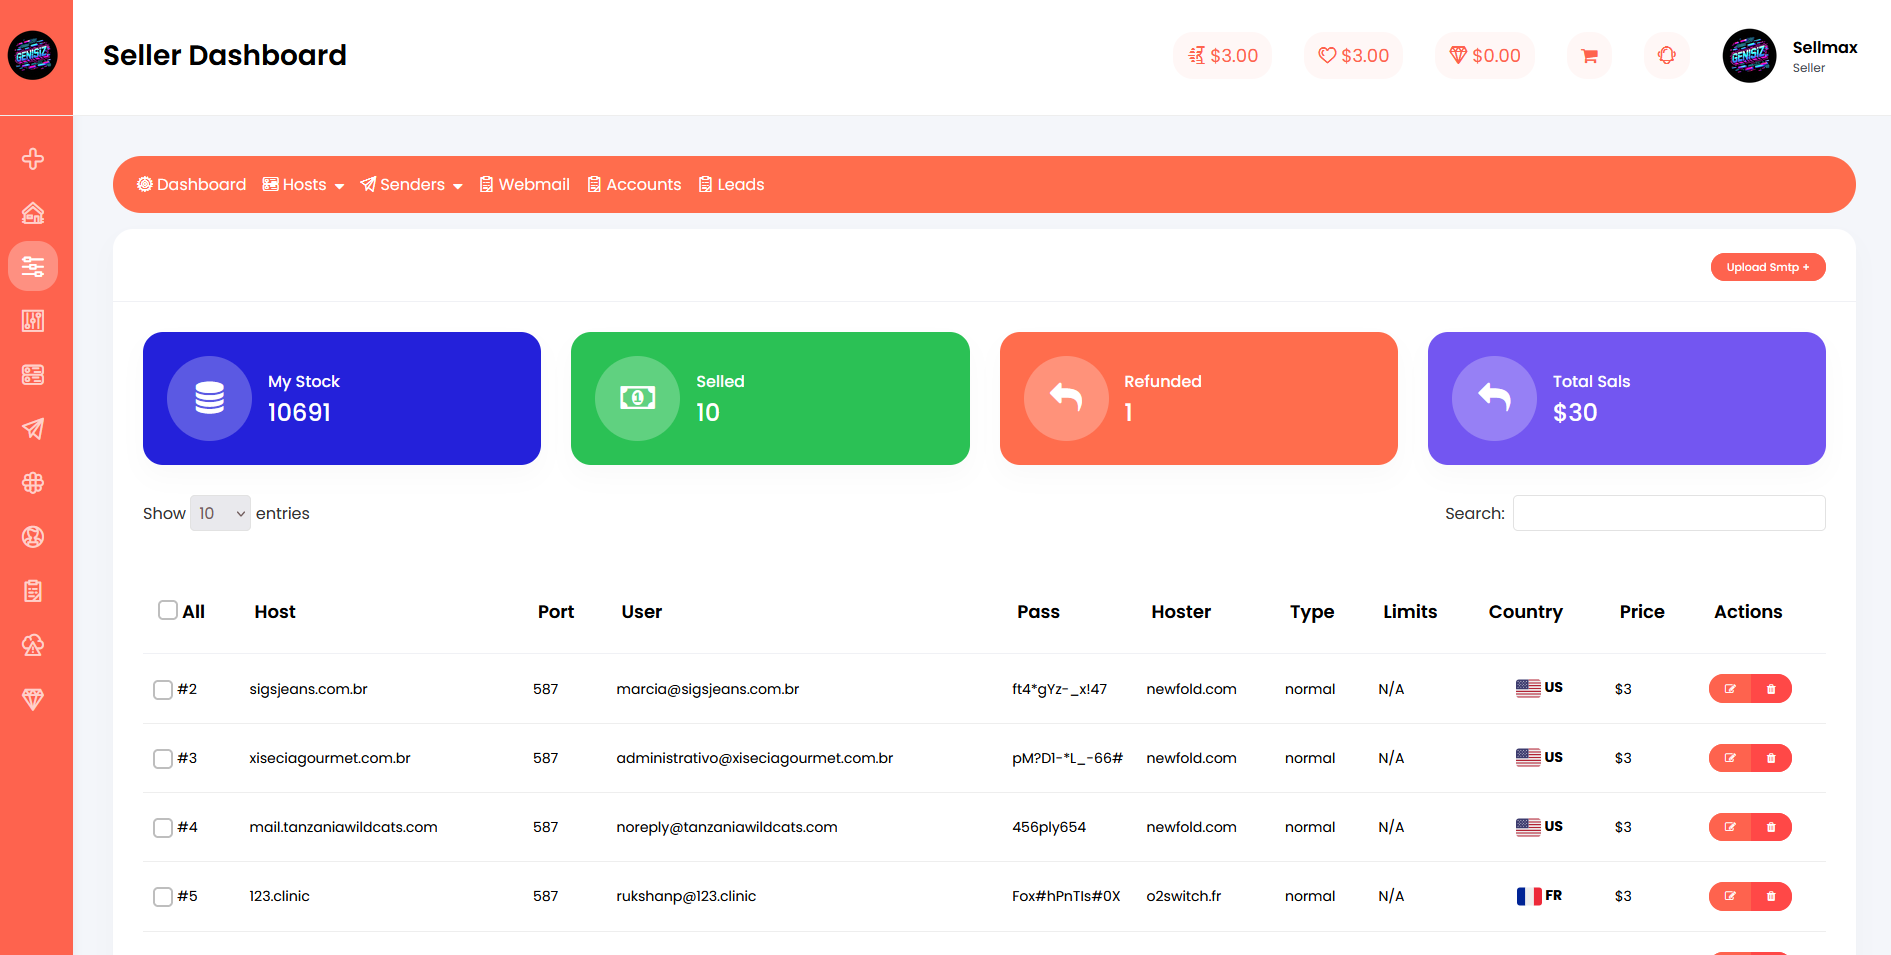Image resolution: width=1891 pixels, height=955 pixels.
Task: Click the FR country flag cell
Action: (1539, 896)
